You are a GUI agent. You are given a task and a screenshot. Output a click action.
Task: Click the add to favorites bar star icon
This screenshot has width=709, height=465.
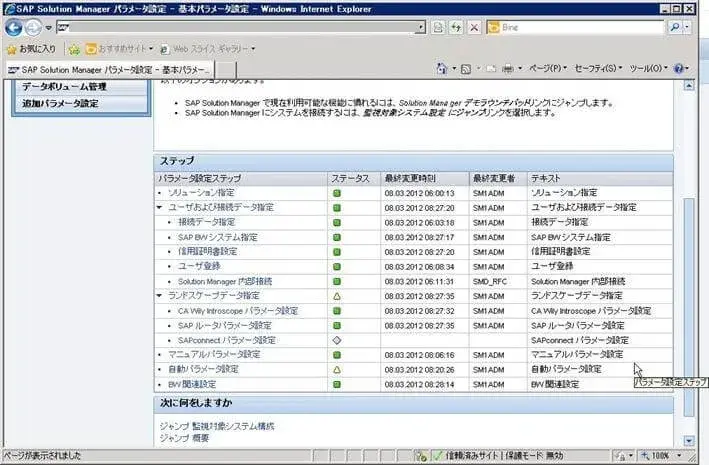point(74,49)
